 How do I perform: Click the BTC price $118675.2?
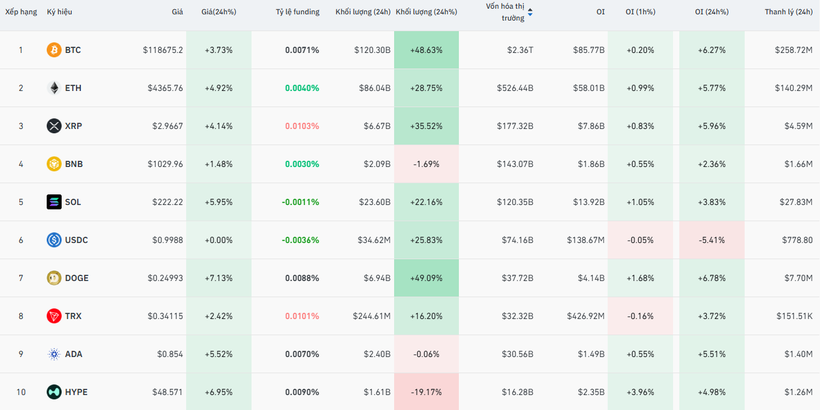point(163,50)
